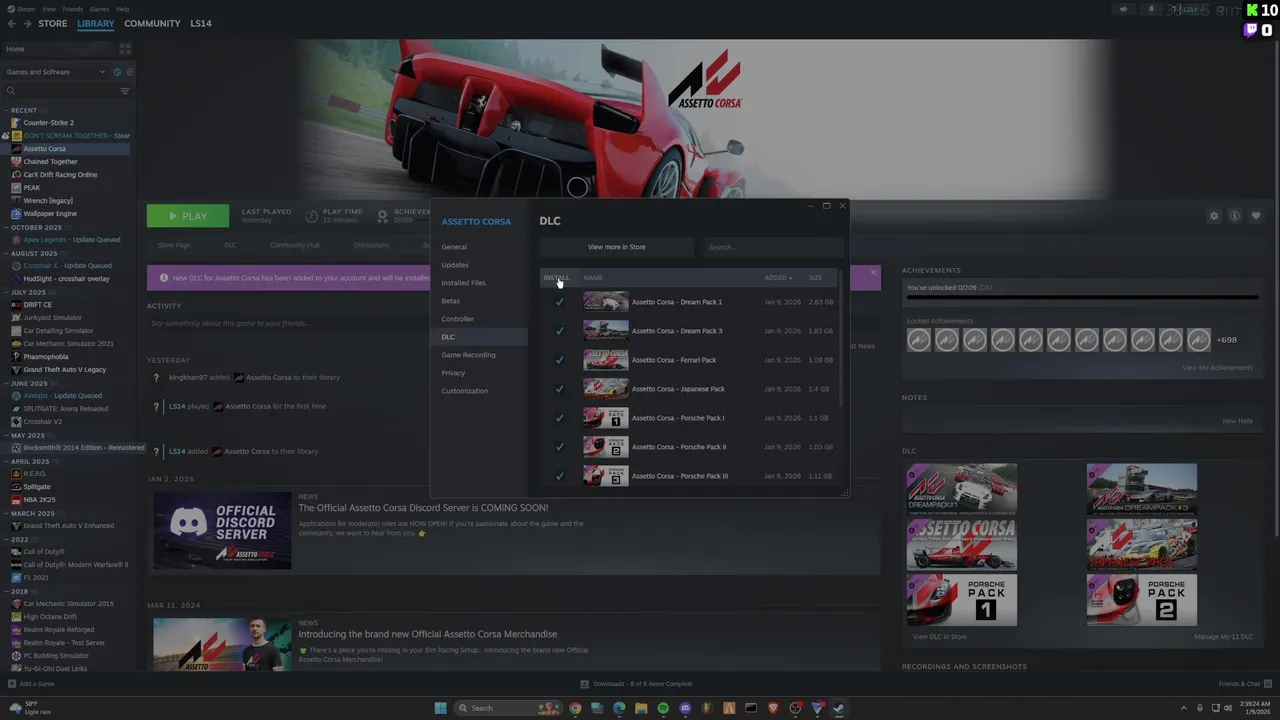
Task: Click View more in Store button
Action: pos(616,247)
